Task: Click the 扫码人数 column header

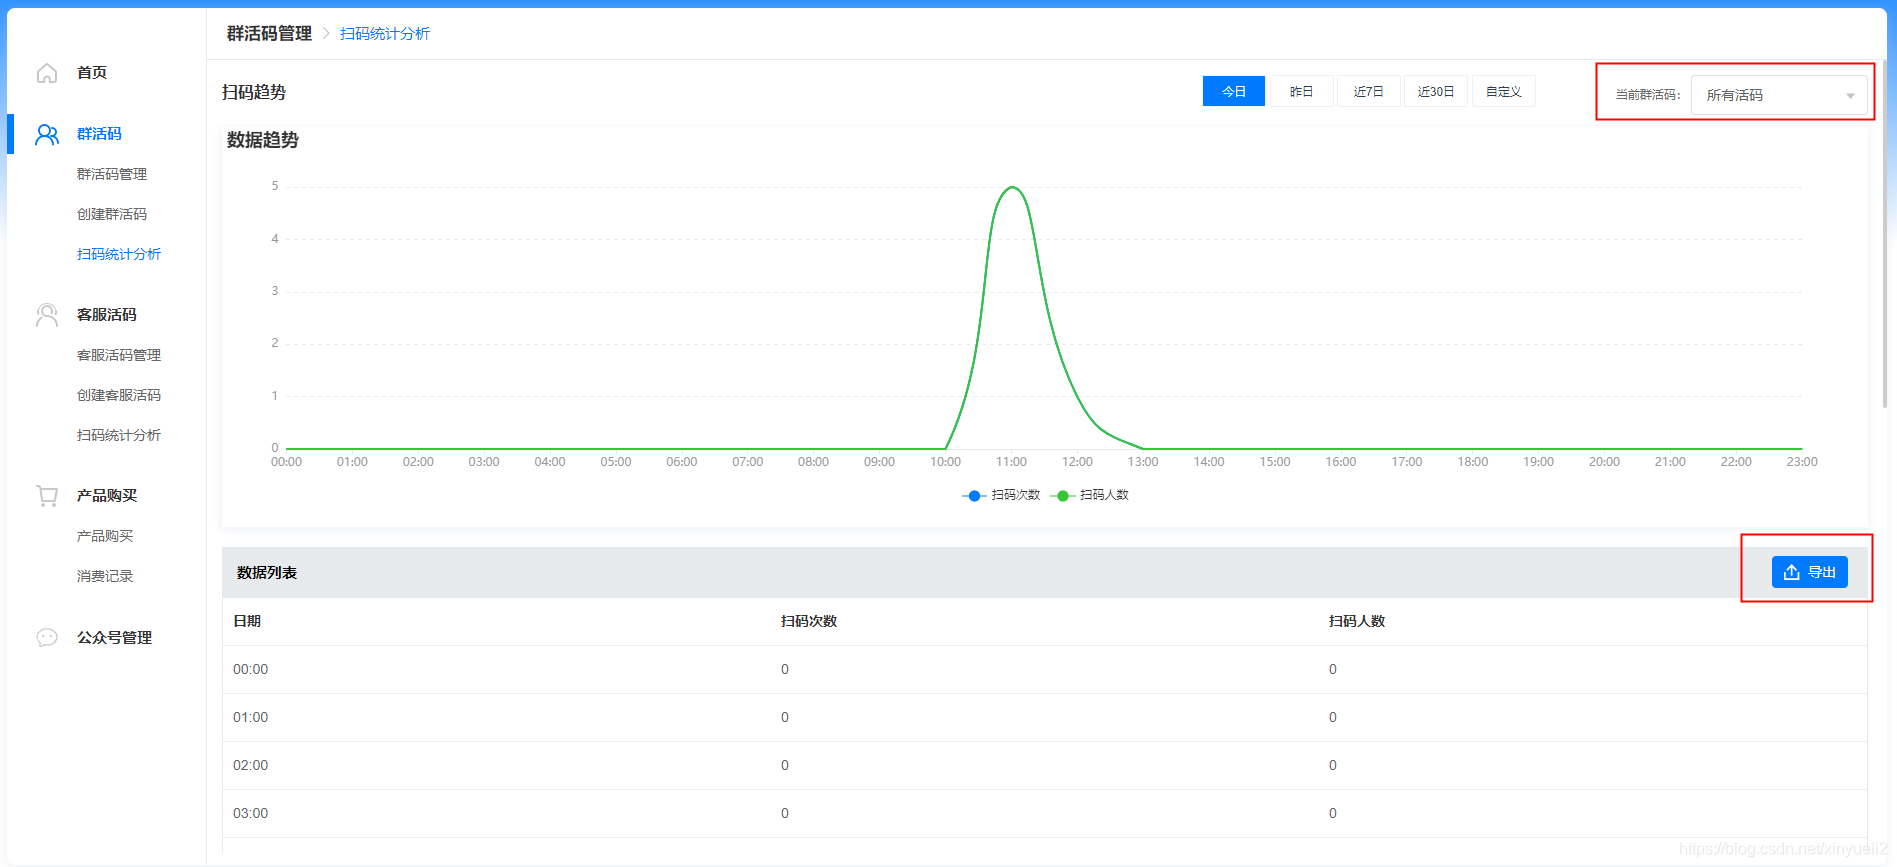Action: click(x=1357, y=621)
